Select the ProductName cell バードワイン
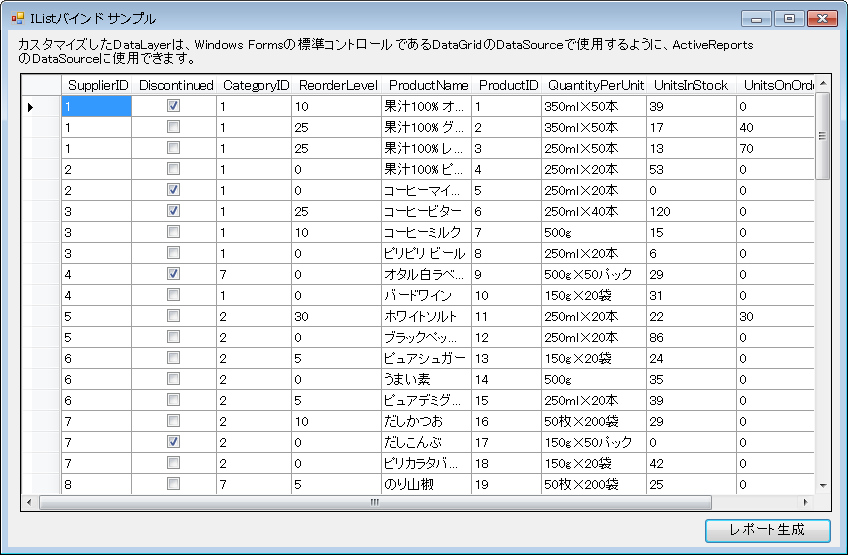 point(426,295)
